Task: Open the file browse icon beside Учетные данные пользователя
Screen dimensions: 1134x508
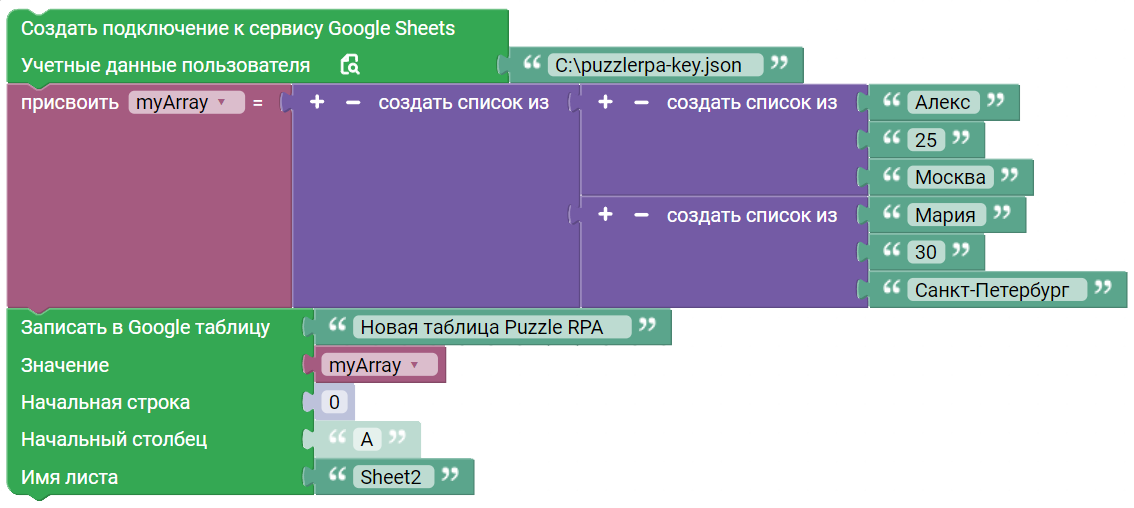Action: pos(350,65)
